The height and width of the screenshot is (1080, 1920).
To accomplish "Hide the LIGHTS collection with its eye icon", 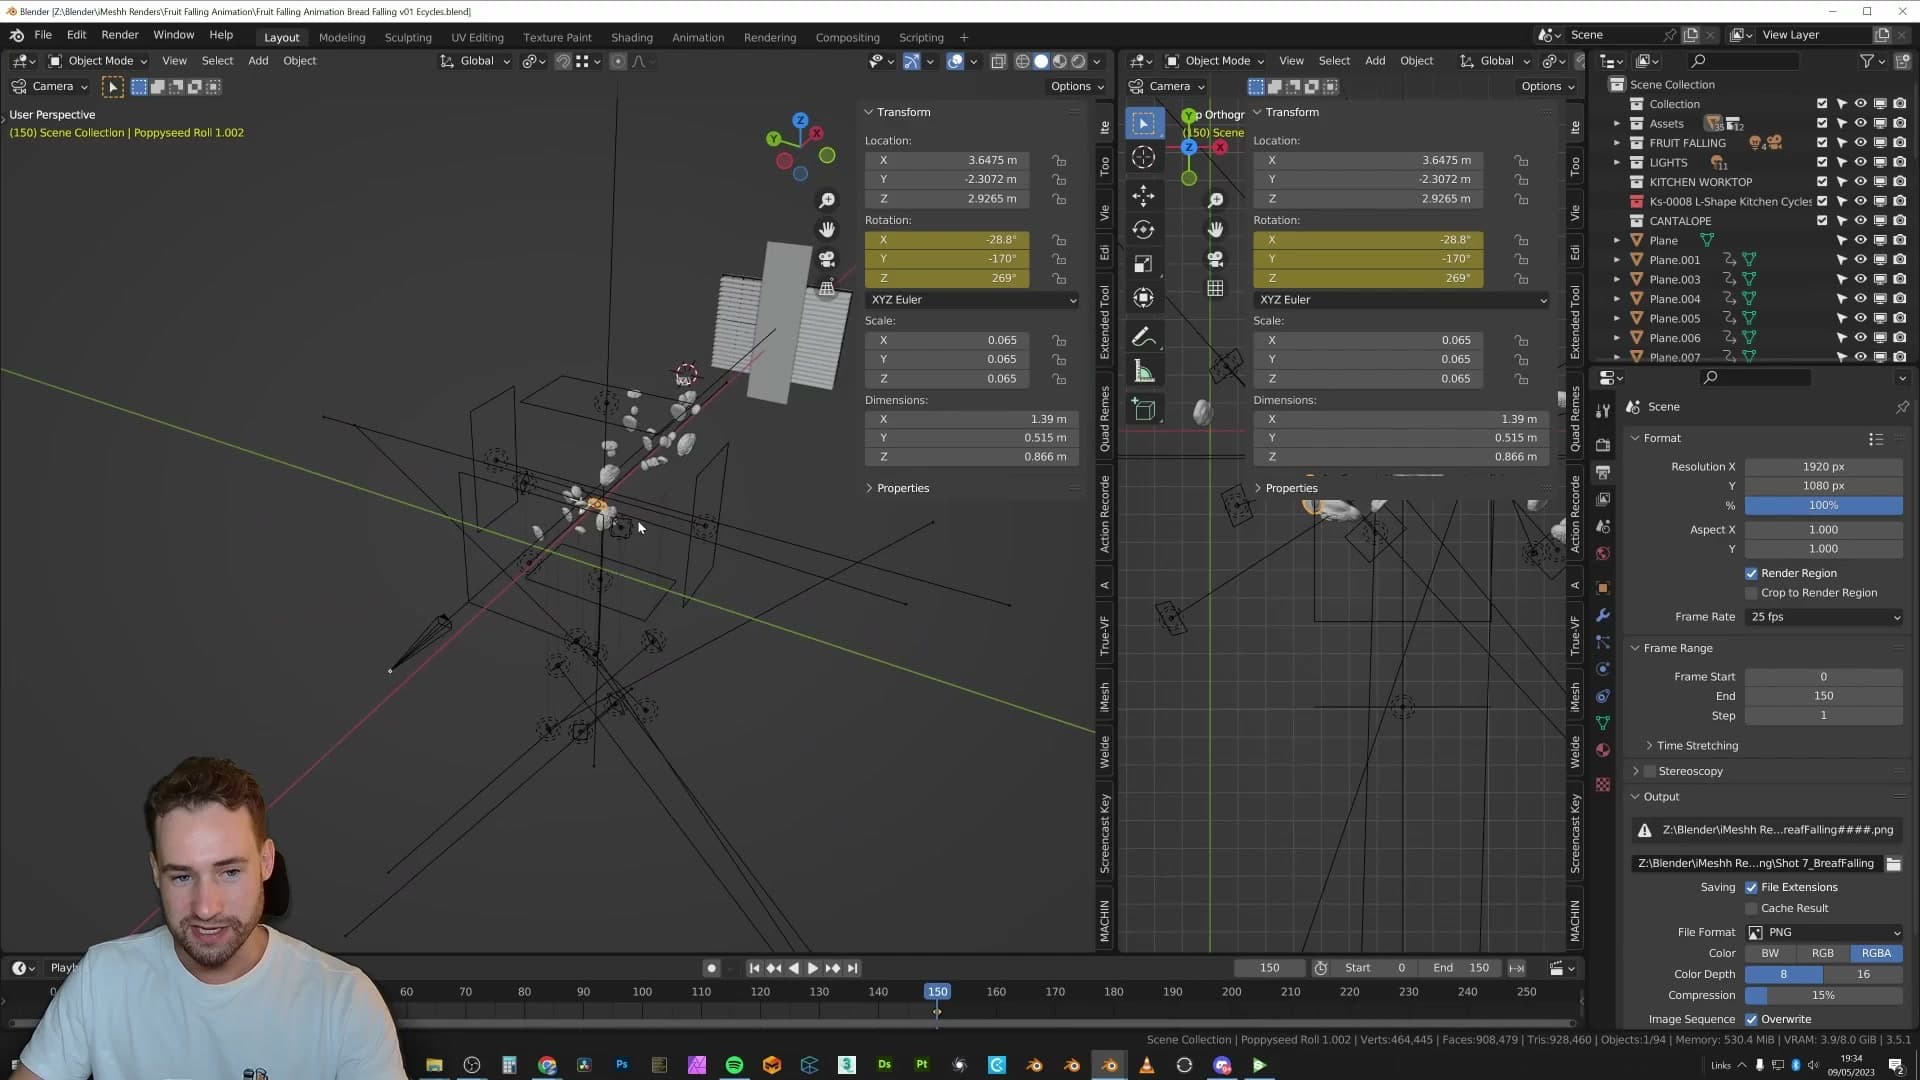I will click(1860, 163).
